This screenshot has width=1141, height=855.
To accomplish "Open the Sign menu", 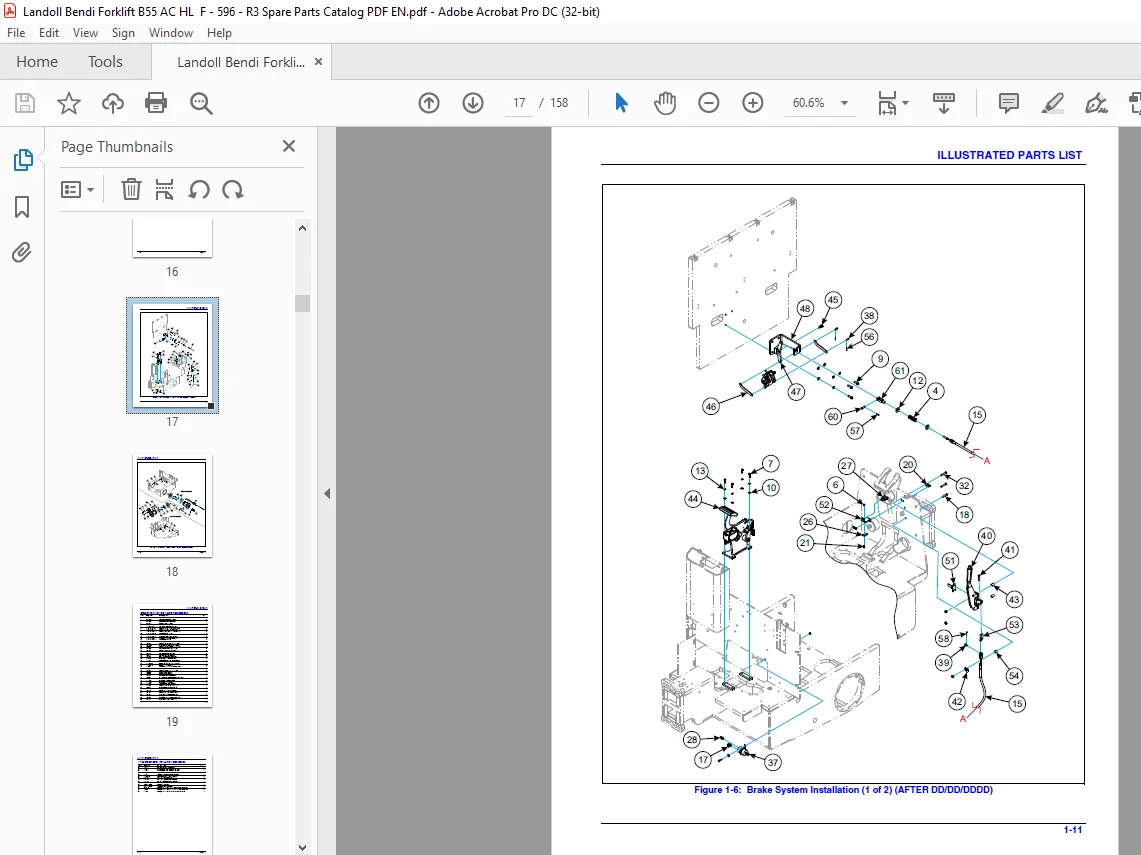I will coord(123,33).
